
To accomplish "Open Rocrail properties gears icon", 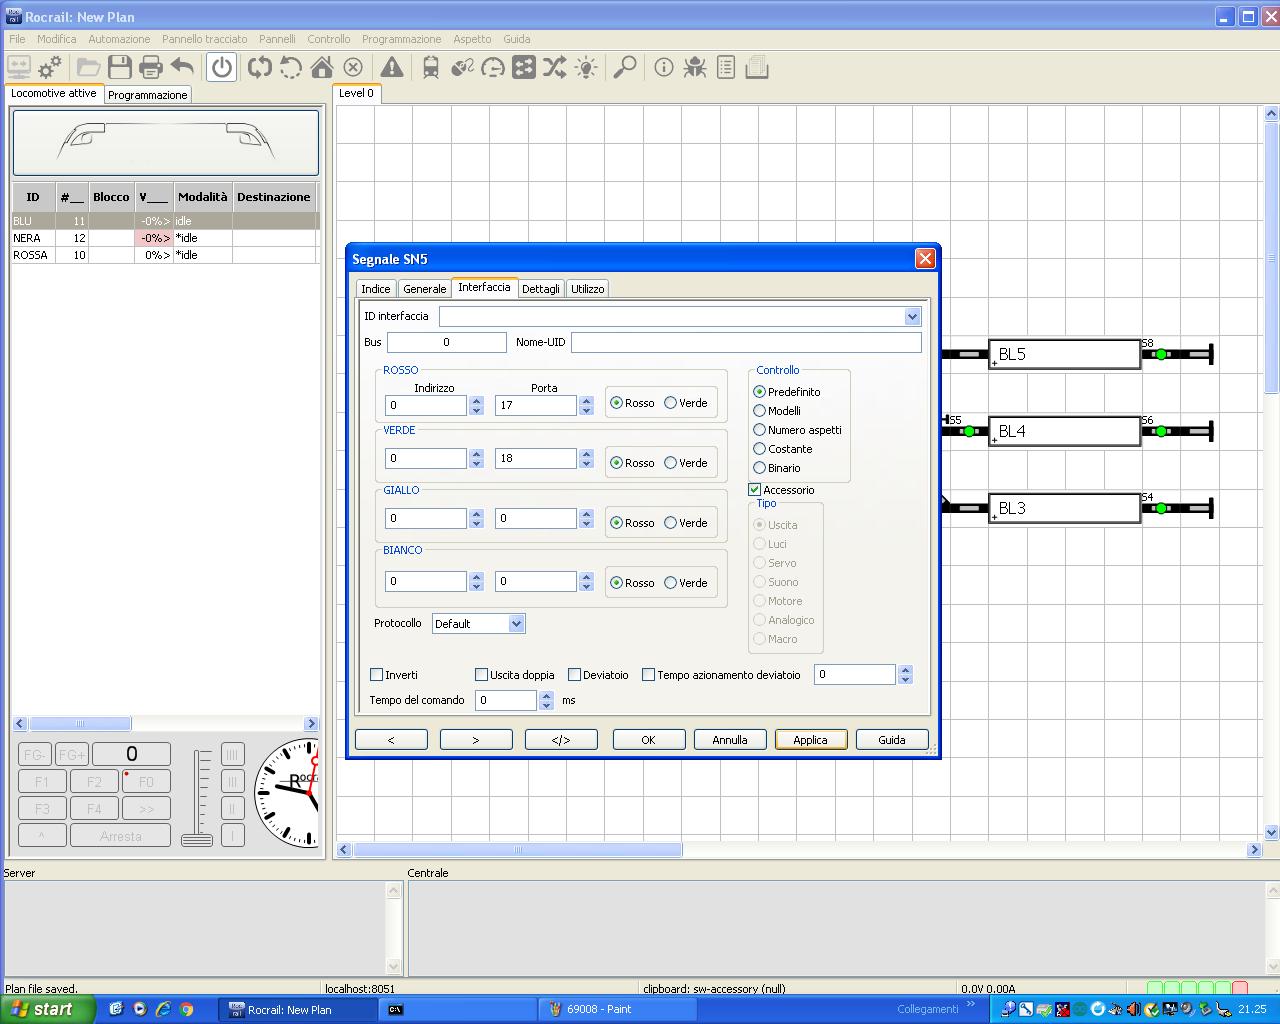I will point(49,67).
